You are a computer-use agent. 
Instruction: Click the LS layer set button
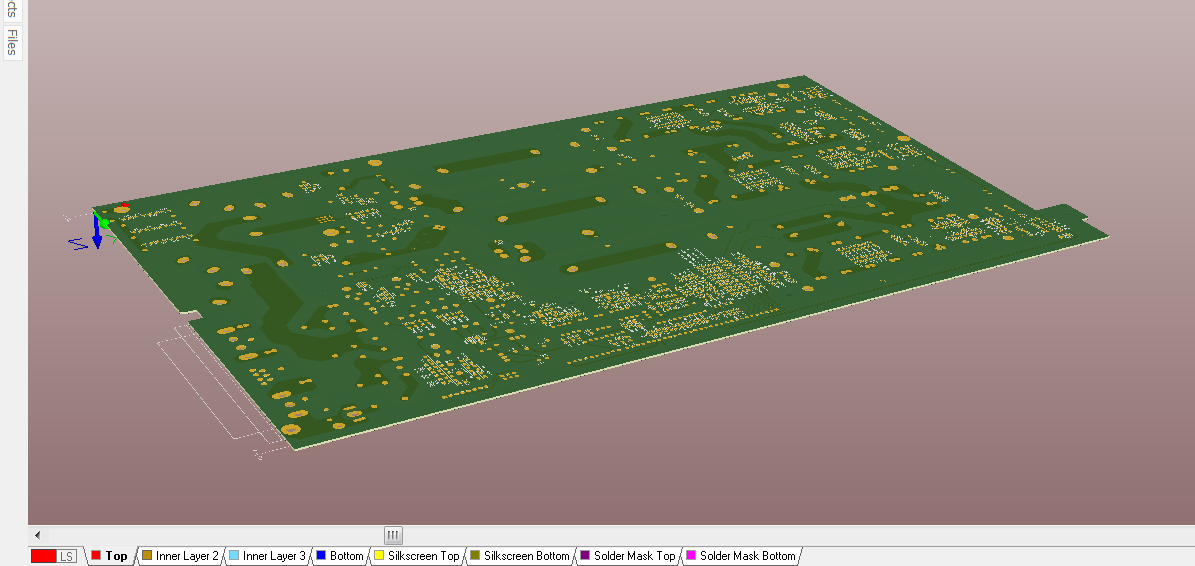point(67,556)
